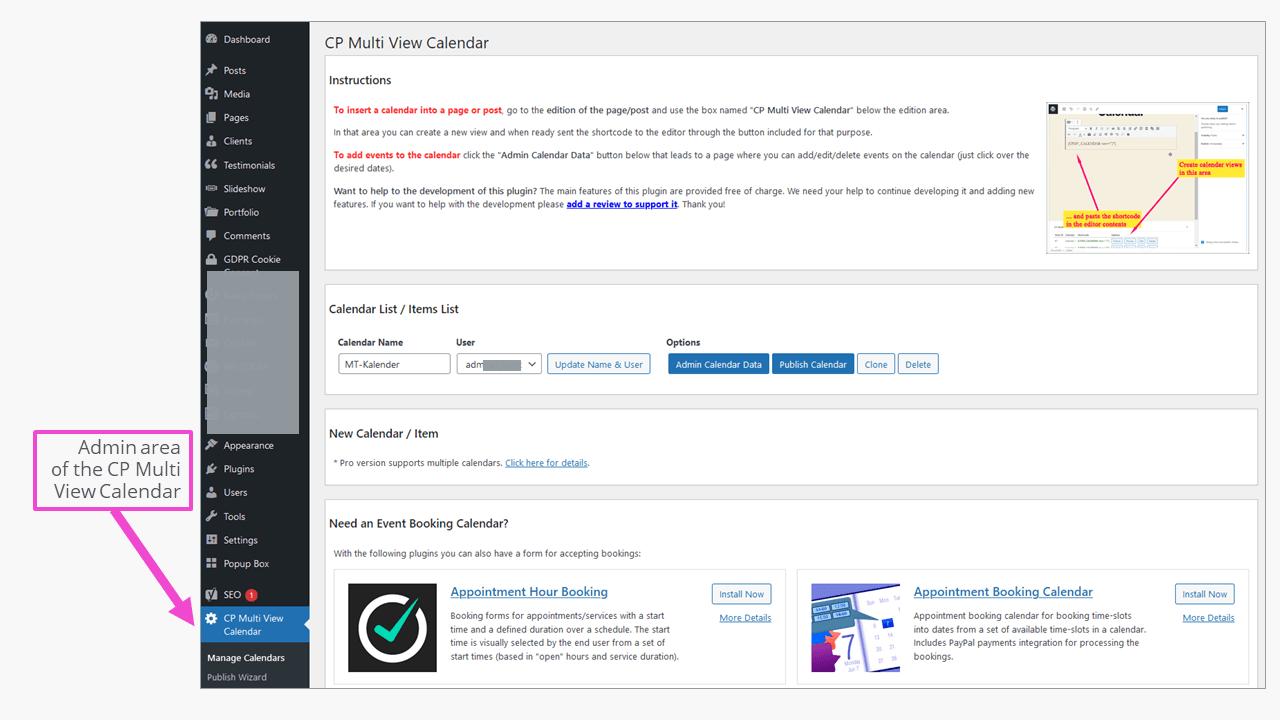This screenshot has height=720, width=1280.
Task: Open the SEO menu with notification badge
Action: coord(212,593)
